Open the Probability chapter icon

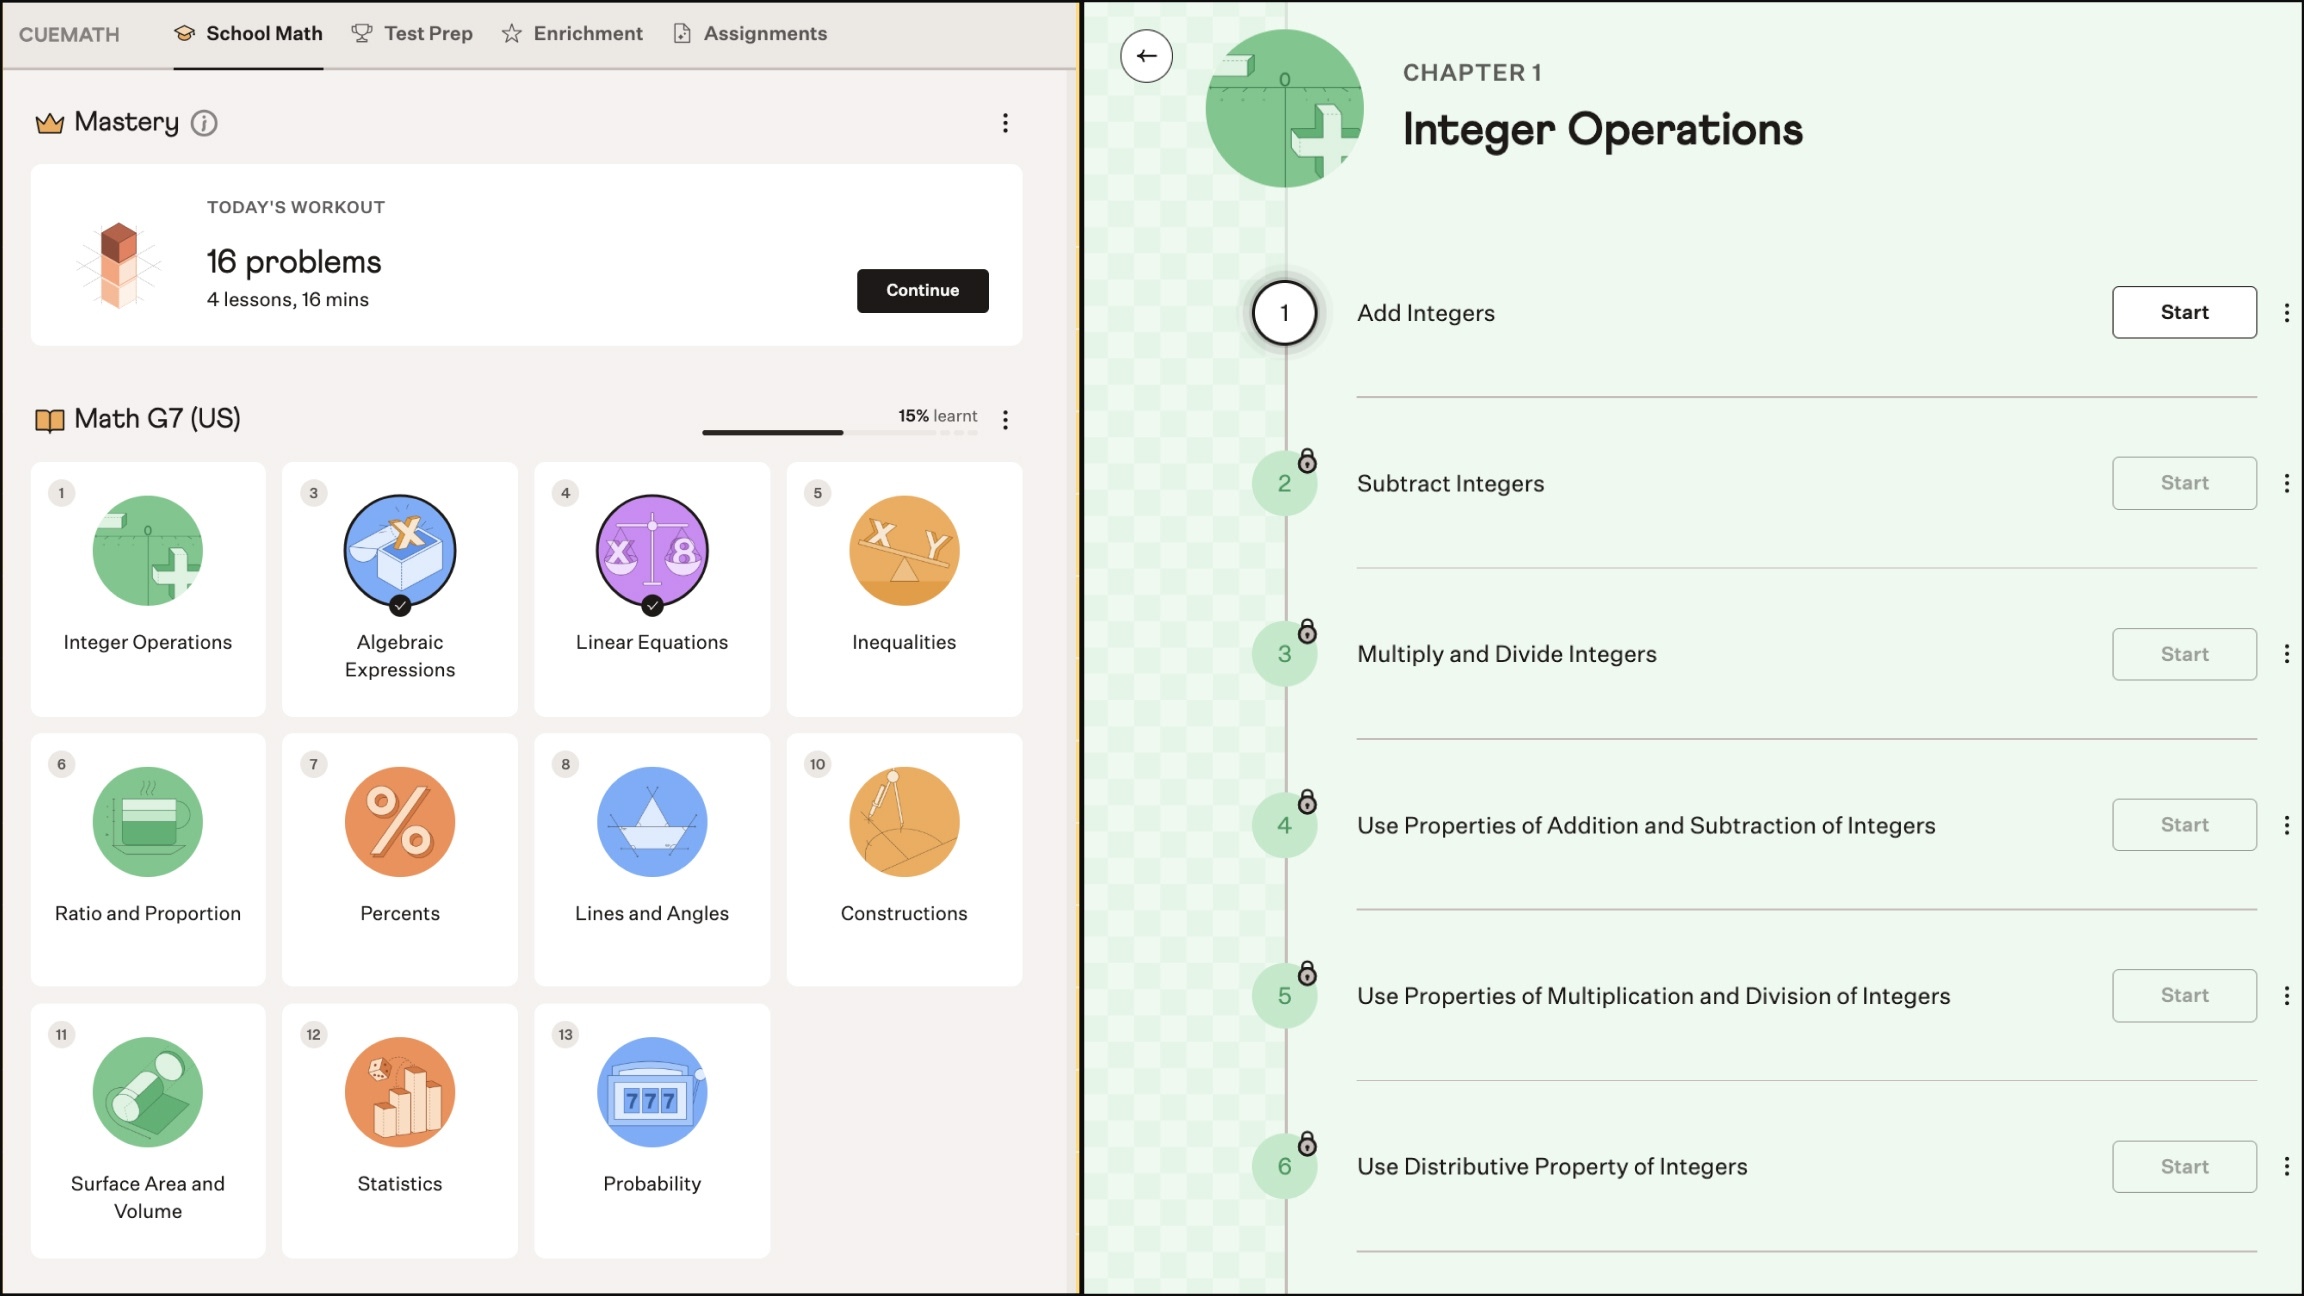tap(652, 1092)
